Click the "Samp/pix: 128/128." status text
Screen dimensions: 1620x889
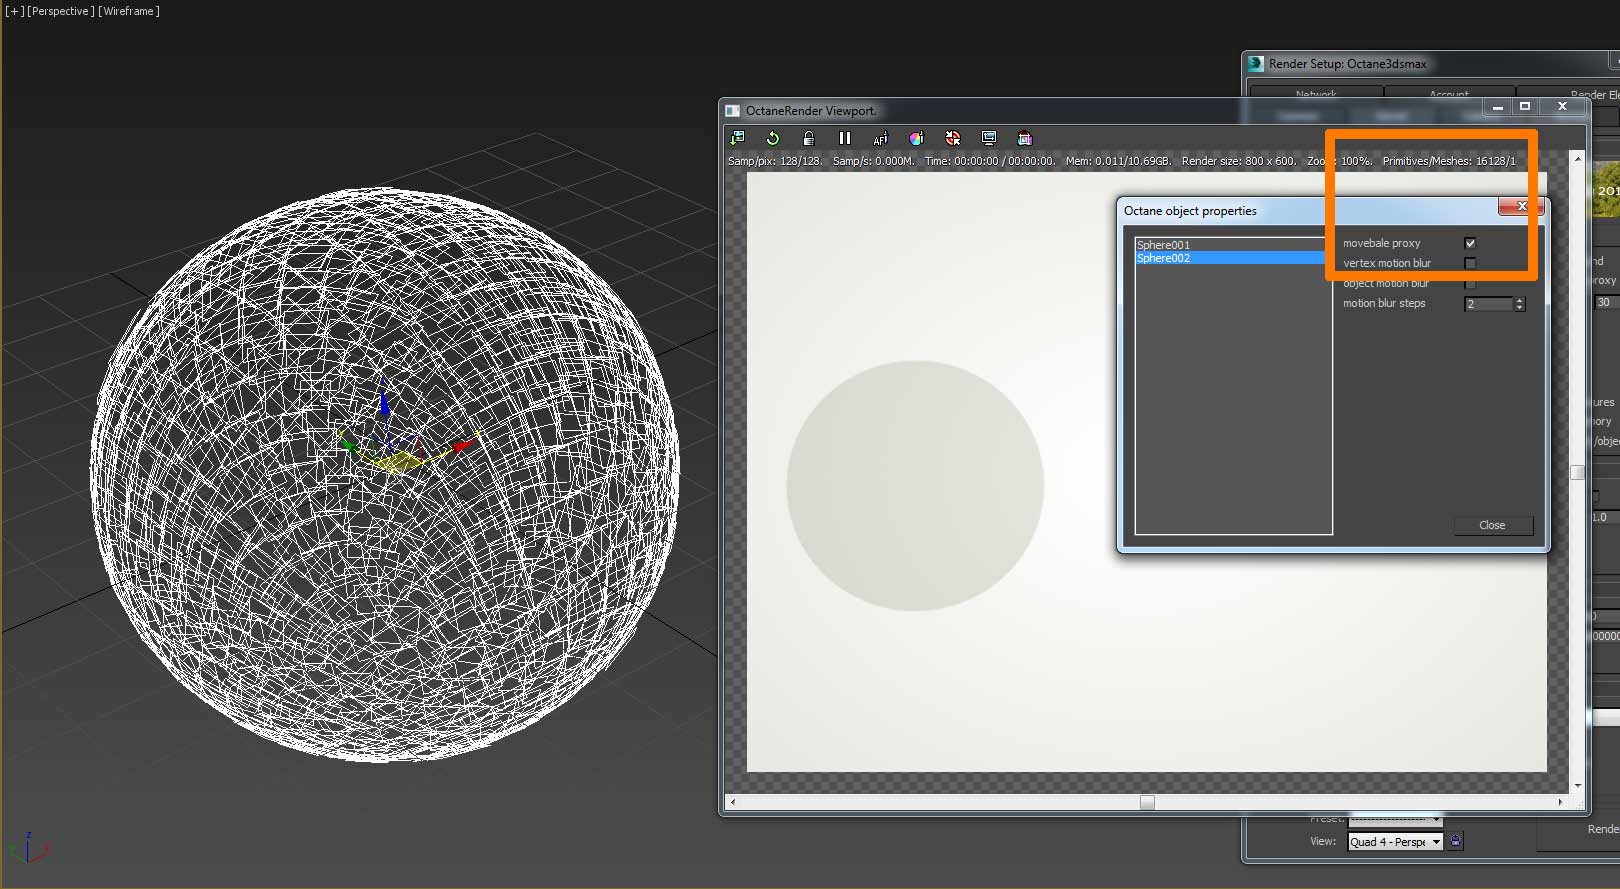click(775, 161)
